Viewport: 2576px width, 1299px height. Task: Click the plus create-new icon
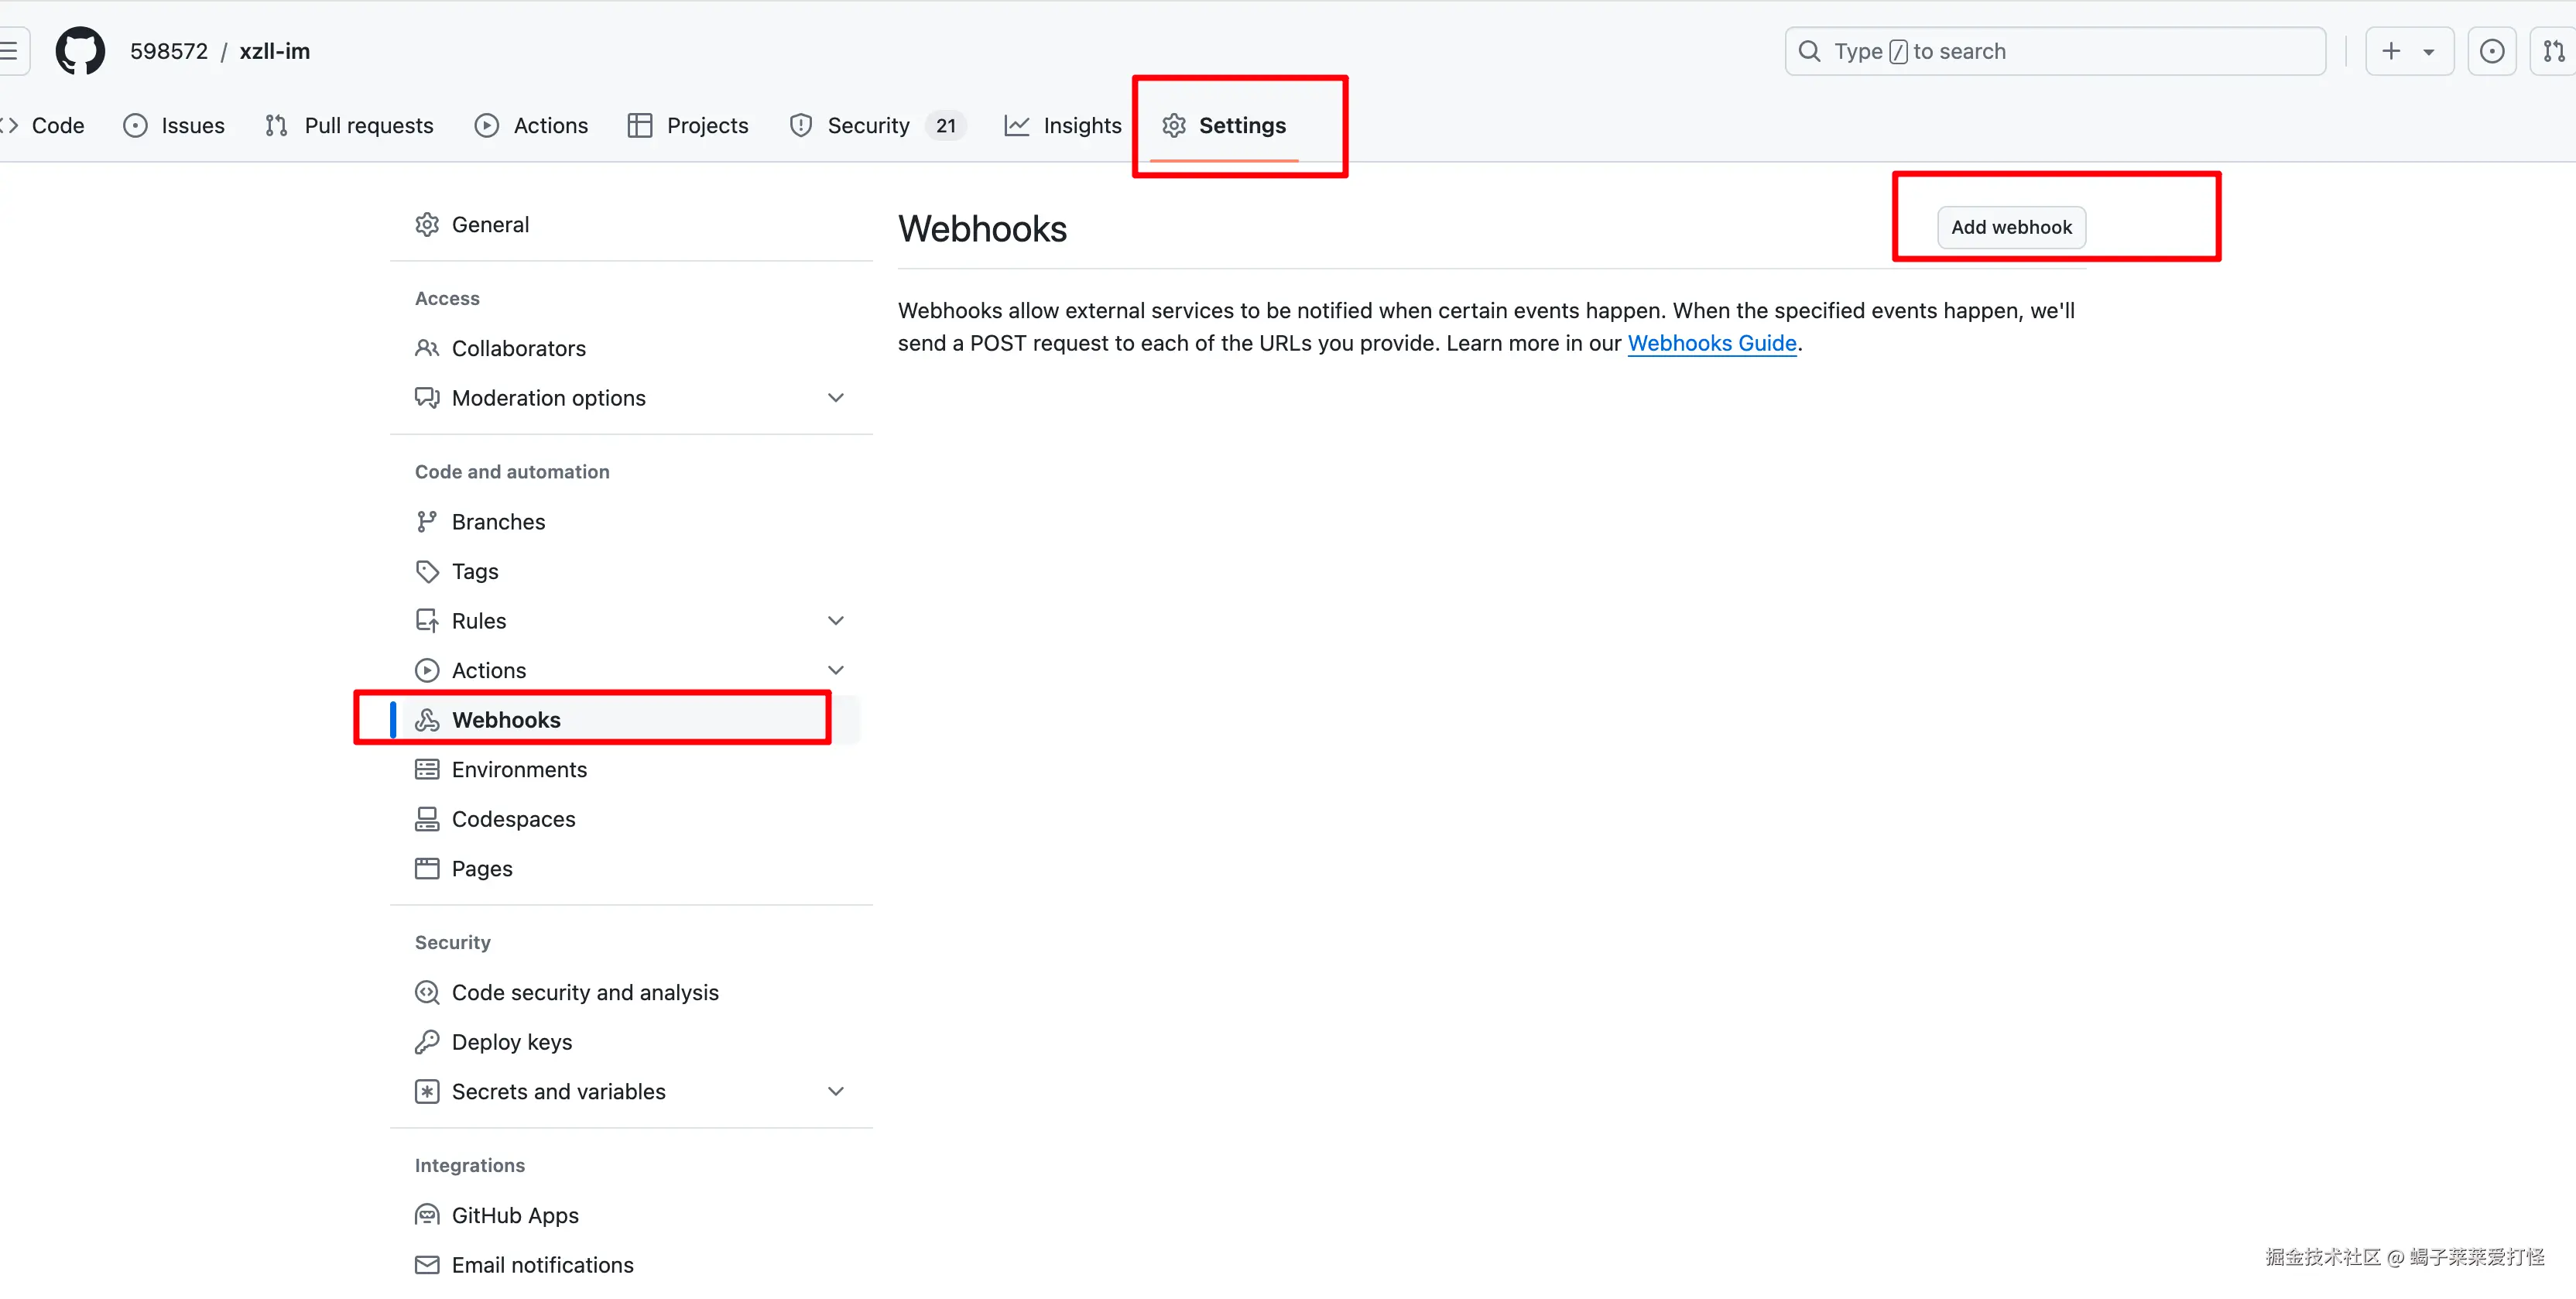pos(2391,51)
